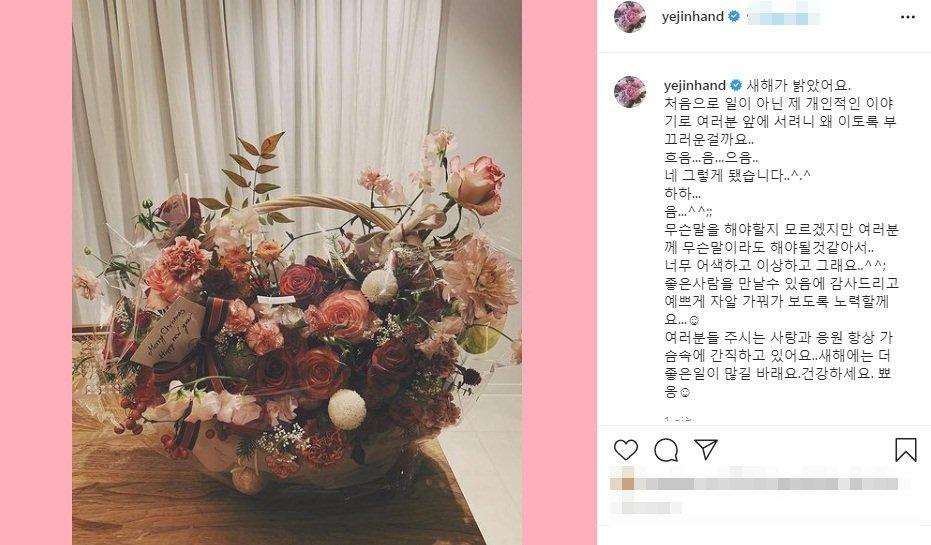The height and width of the screenshot is (545, 931).
Task: Like the post with the heart icon
Action: tap(625, 450)
